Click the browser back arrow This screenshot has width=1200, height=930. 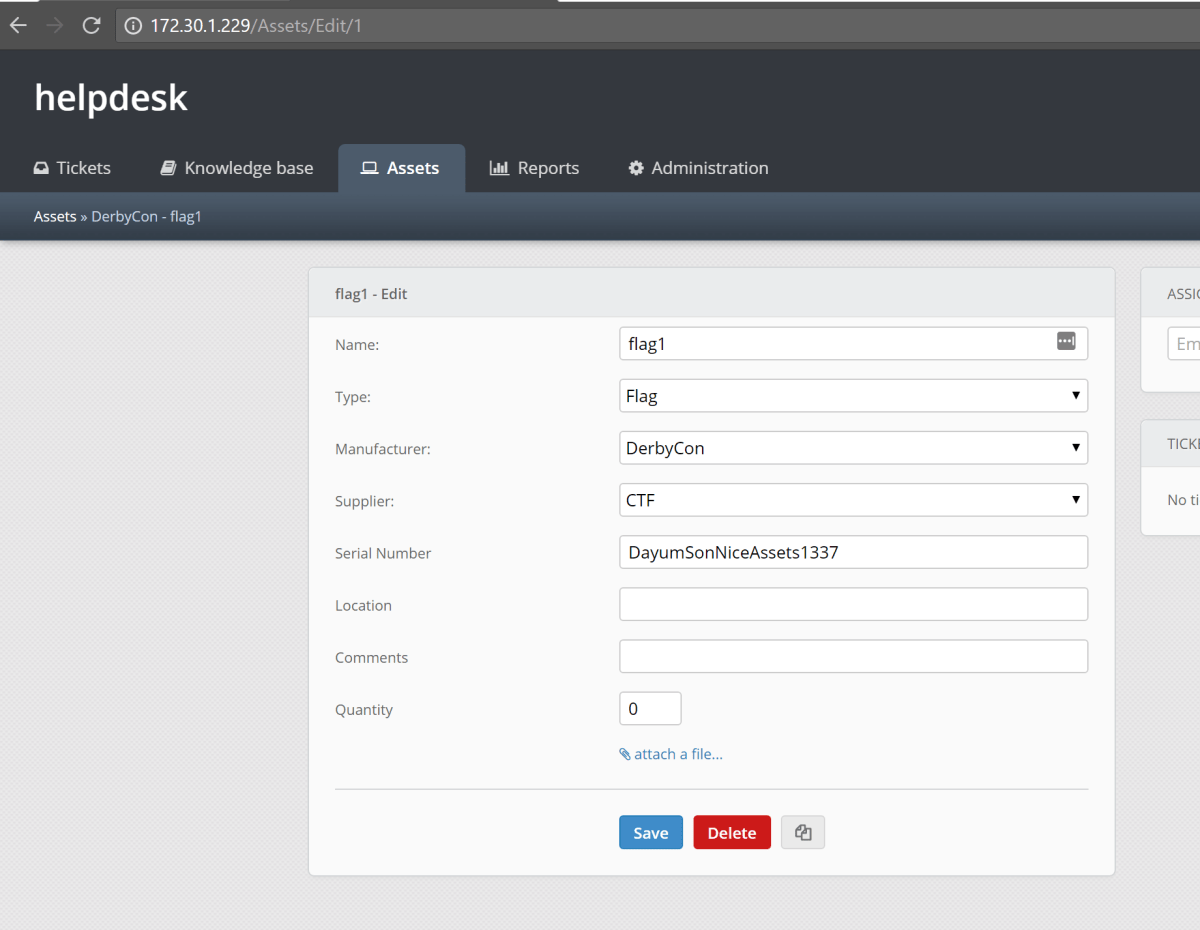tap(18, 26)
